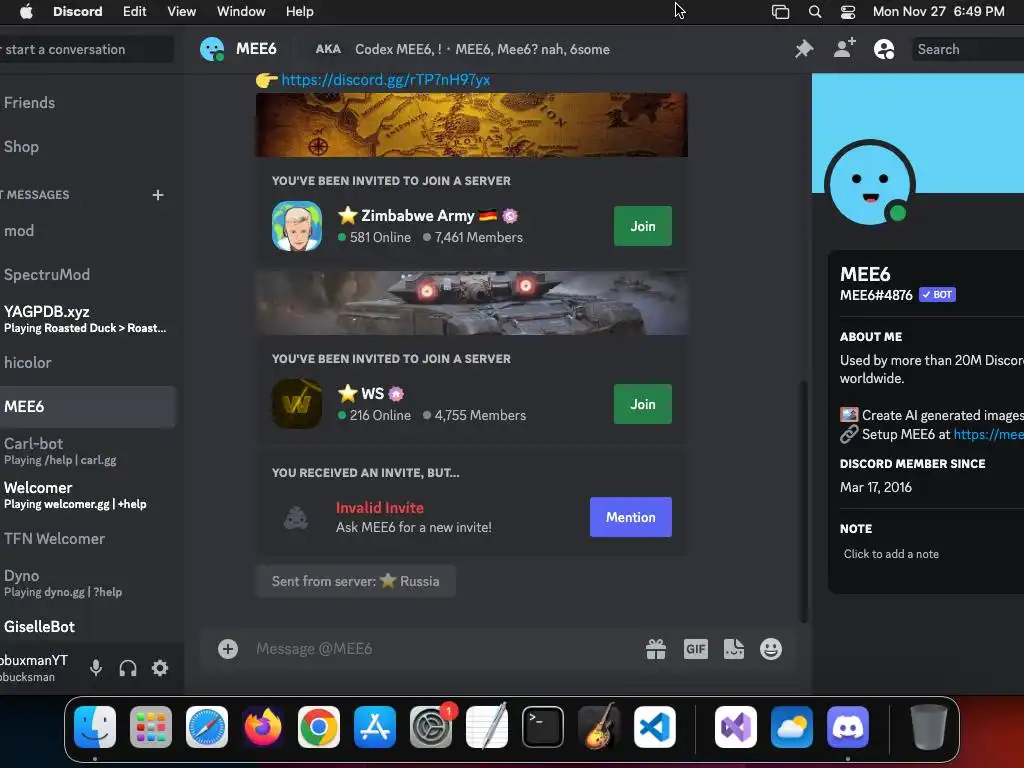Image resolution: width=1024 pixels, height=768 pixels.
Task: Open DM with GiselleBot
Action: [x=88, y=627]
